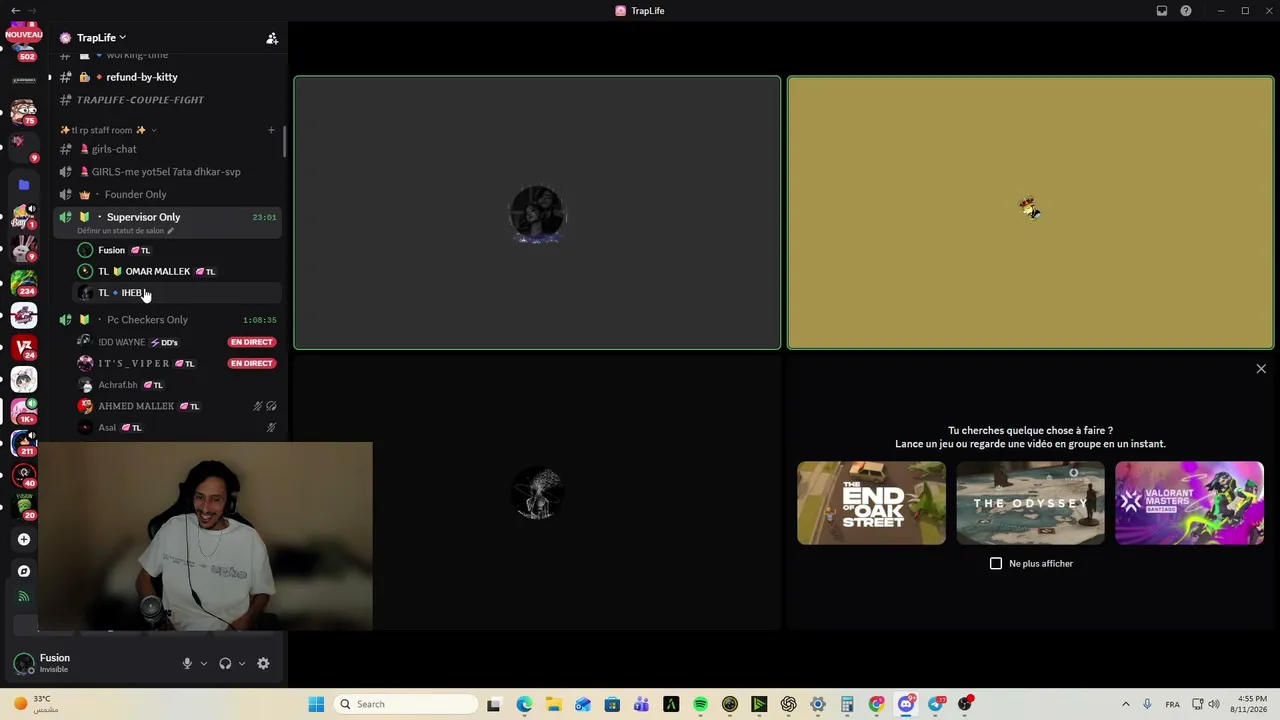Join the GIRLS-me yot5el 7ata dhkar-svp voice channel
1280x720 pixels.
click(x=168, y=172)
